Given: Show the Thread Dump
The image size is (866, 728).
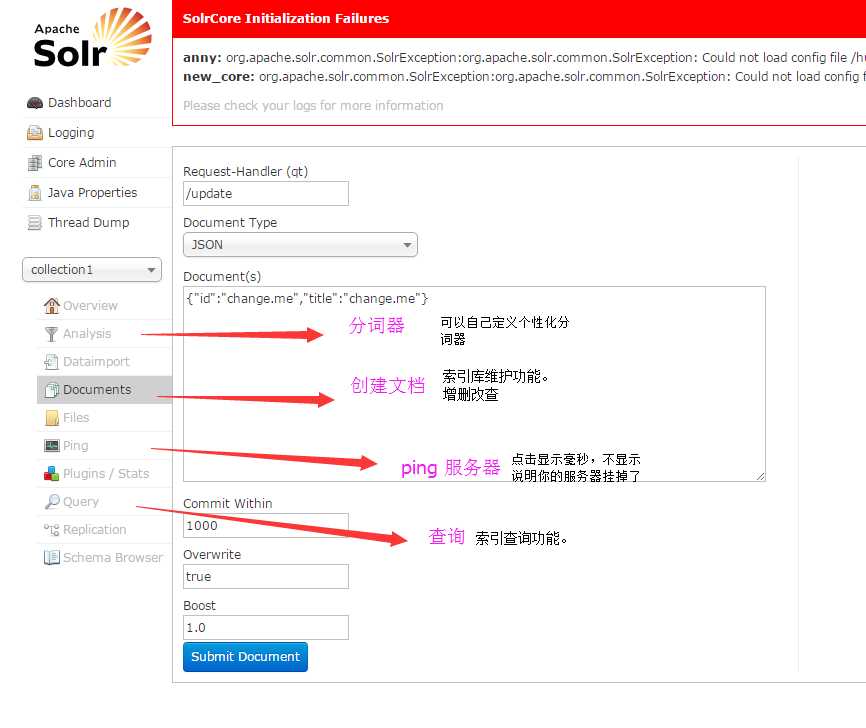Looking at the screenshot, I should 88,223.
